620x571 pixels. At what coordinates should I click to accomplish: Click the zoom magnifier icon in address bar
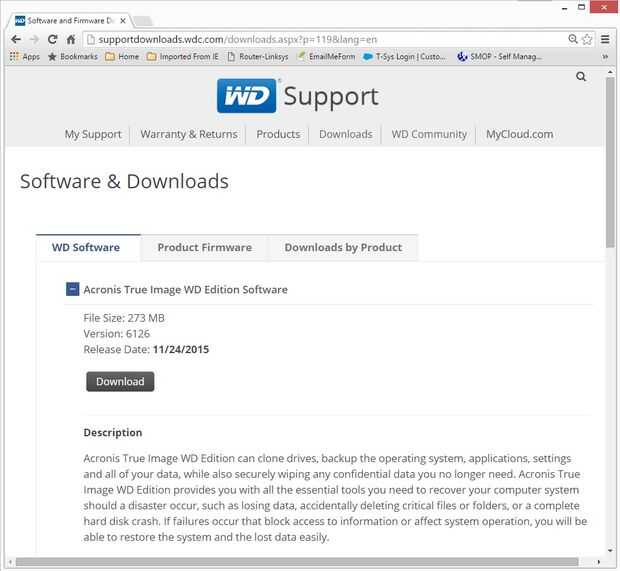coord(573,39)
